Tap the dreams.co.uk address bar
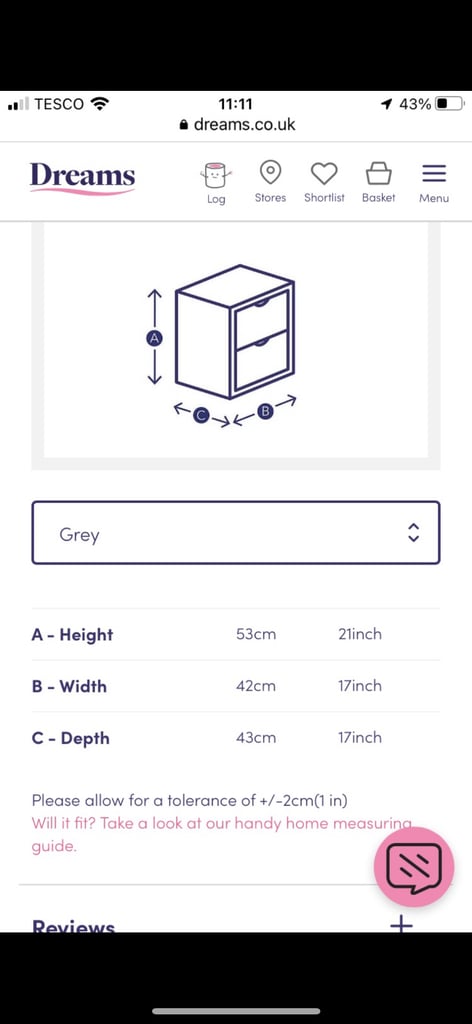This screenshot has height=1024, width=472. coord(236,124)
